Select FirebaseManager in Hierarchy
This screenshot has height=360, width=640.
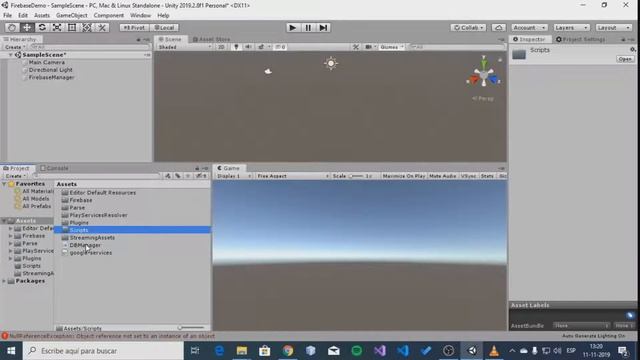tap(51, 77)
